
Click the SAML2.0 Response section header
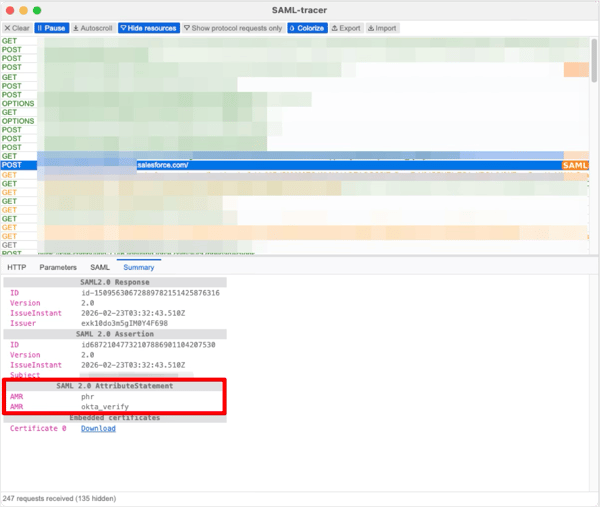(x=115, y=282)
